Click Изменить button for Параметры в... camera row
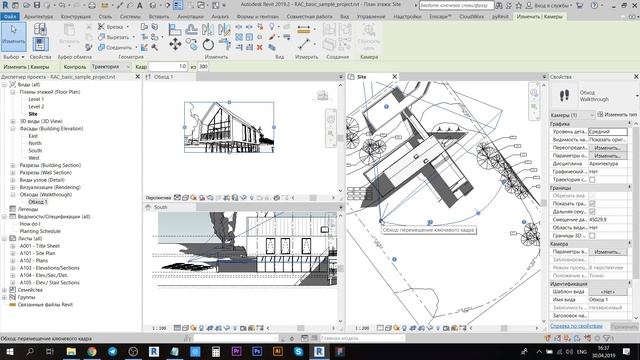This screenshot has width=640, height=360. (608, 252)
